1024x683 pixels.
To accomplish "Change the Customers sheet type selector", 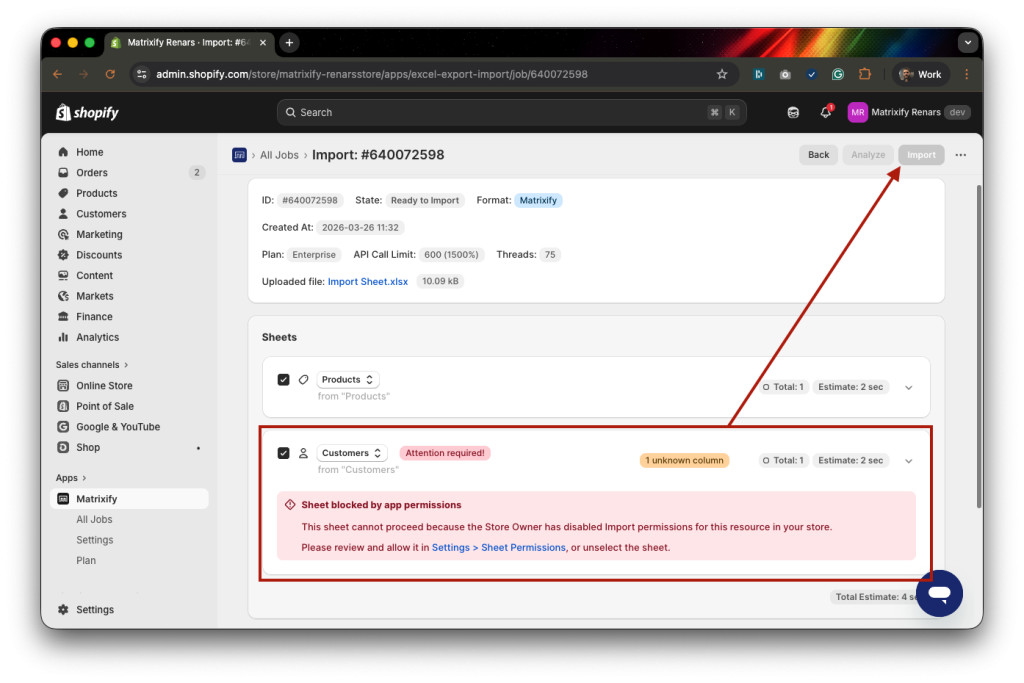I will (x=351, y=452).
